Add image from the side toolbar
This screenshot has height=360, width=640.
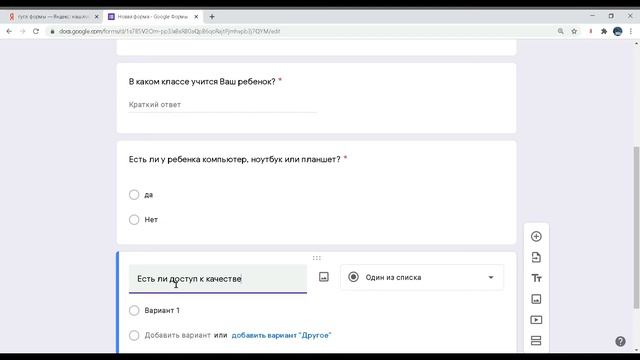tap(536, 299)
